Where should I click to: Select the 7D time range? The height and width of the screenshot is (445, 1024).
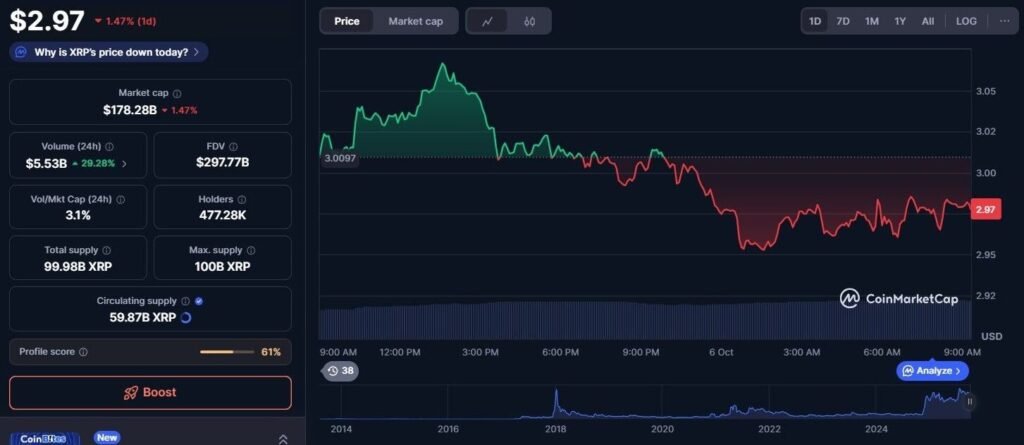point(843,21)
